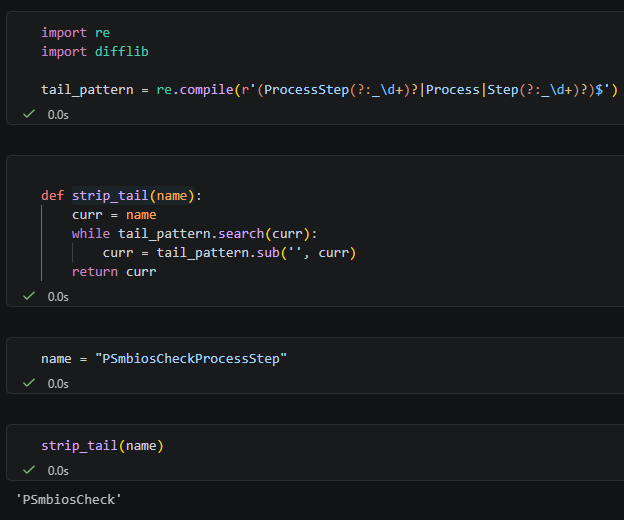Click the 0.0s time under the name assignment cell

pos(58,383)
